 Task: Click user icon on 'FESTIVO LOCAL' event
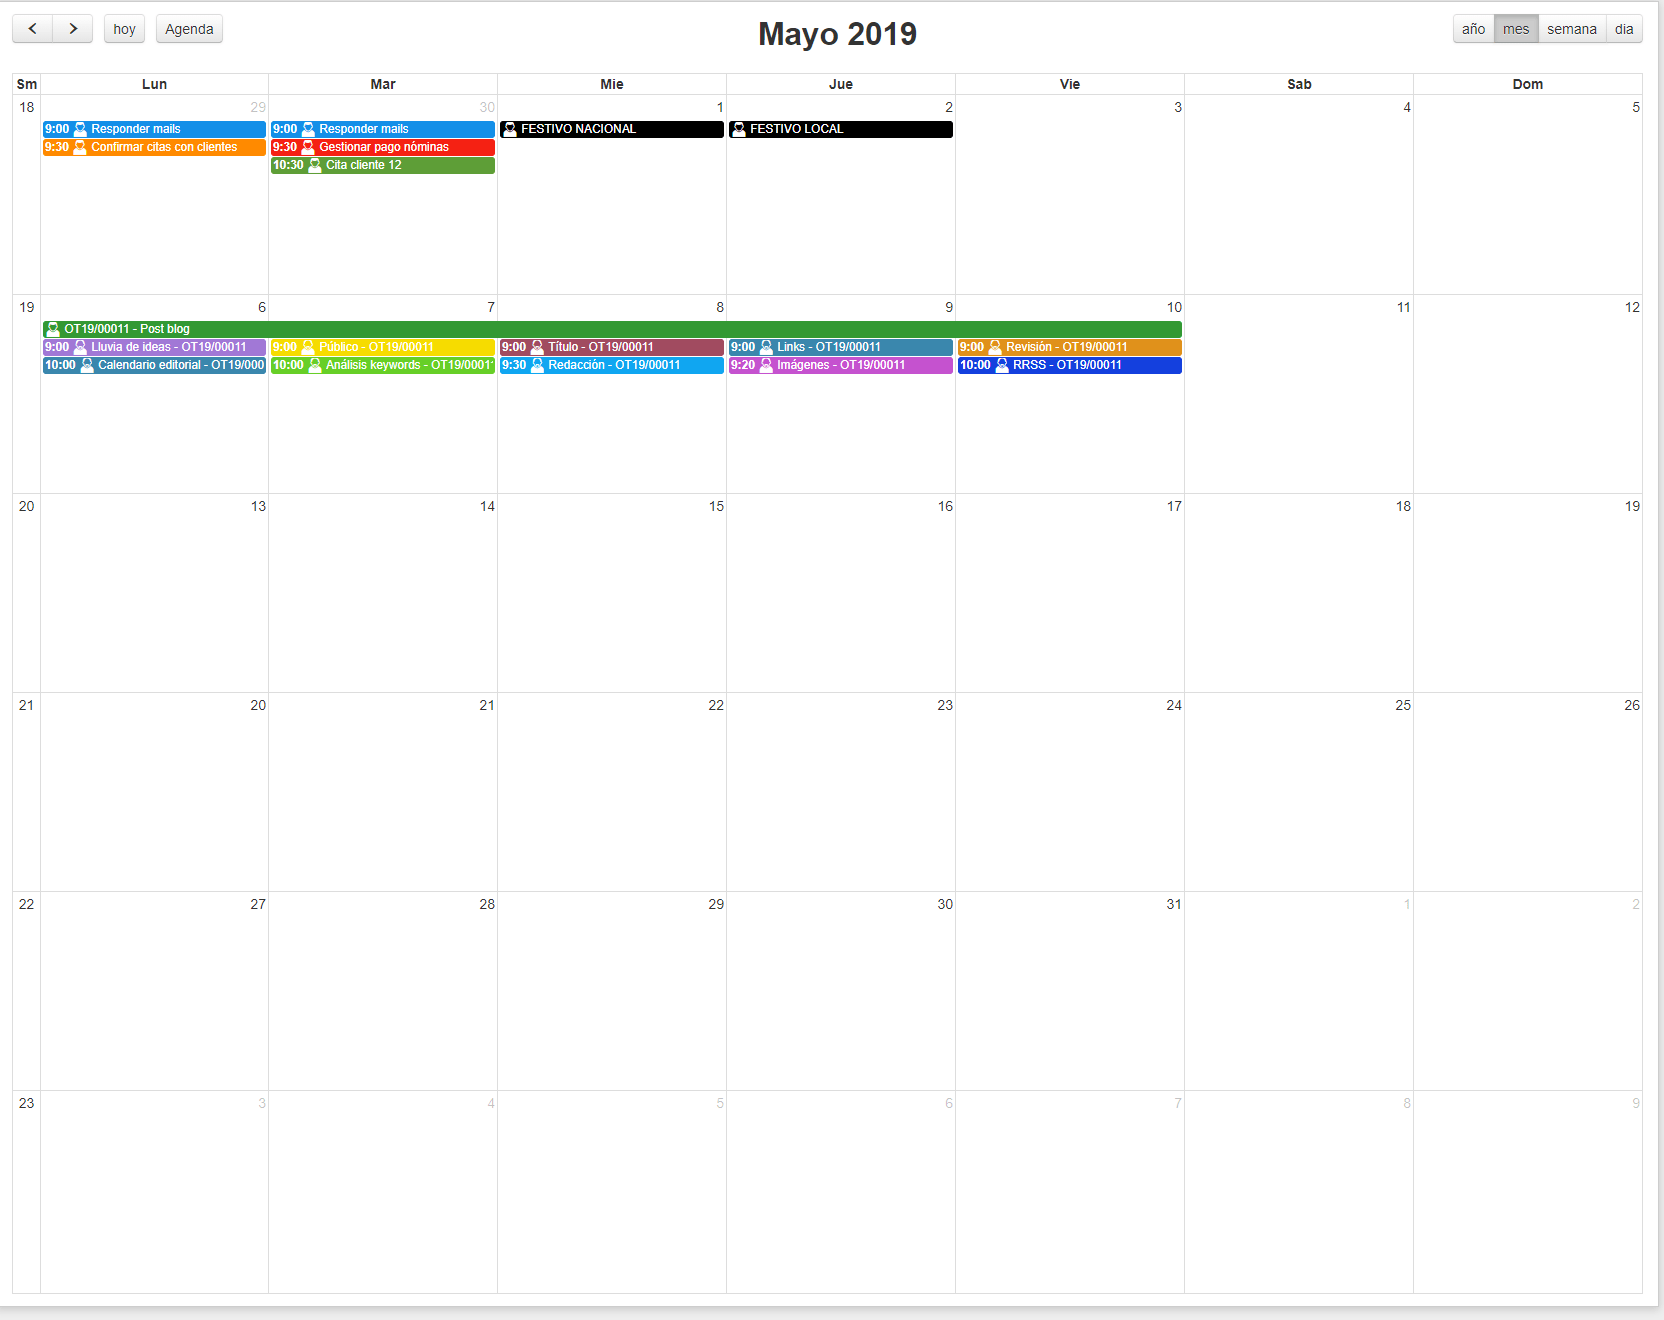739,129
